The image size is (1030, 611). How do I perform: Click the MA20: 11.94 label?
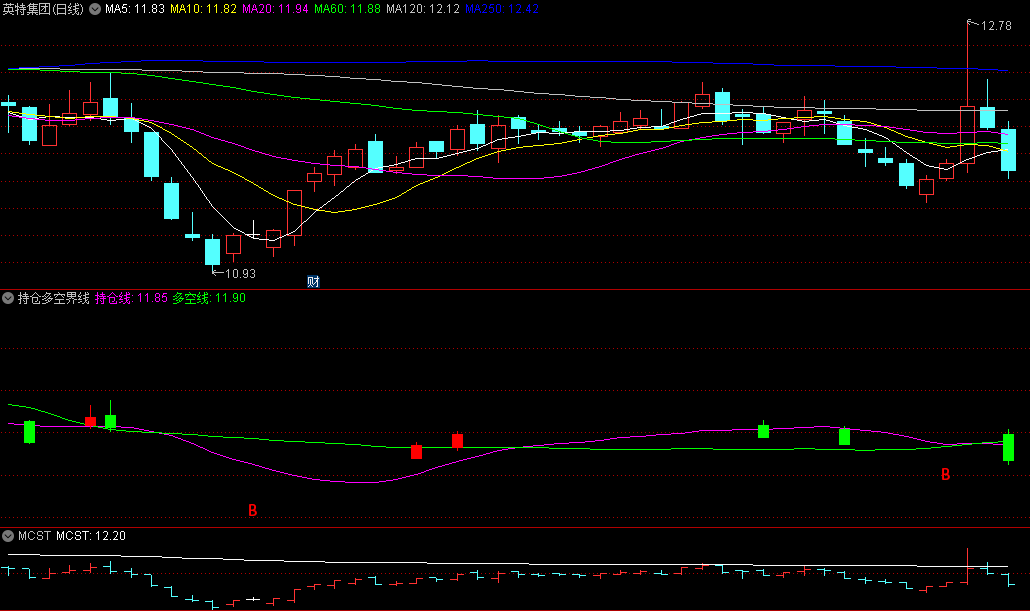(x=275, y=9)
